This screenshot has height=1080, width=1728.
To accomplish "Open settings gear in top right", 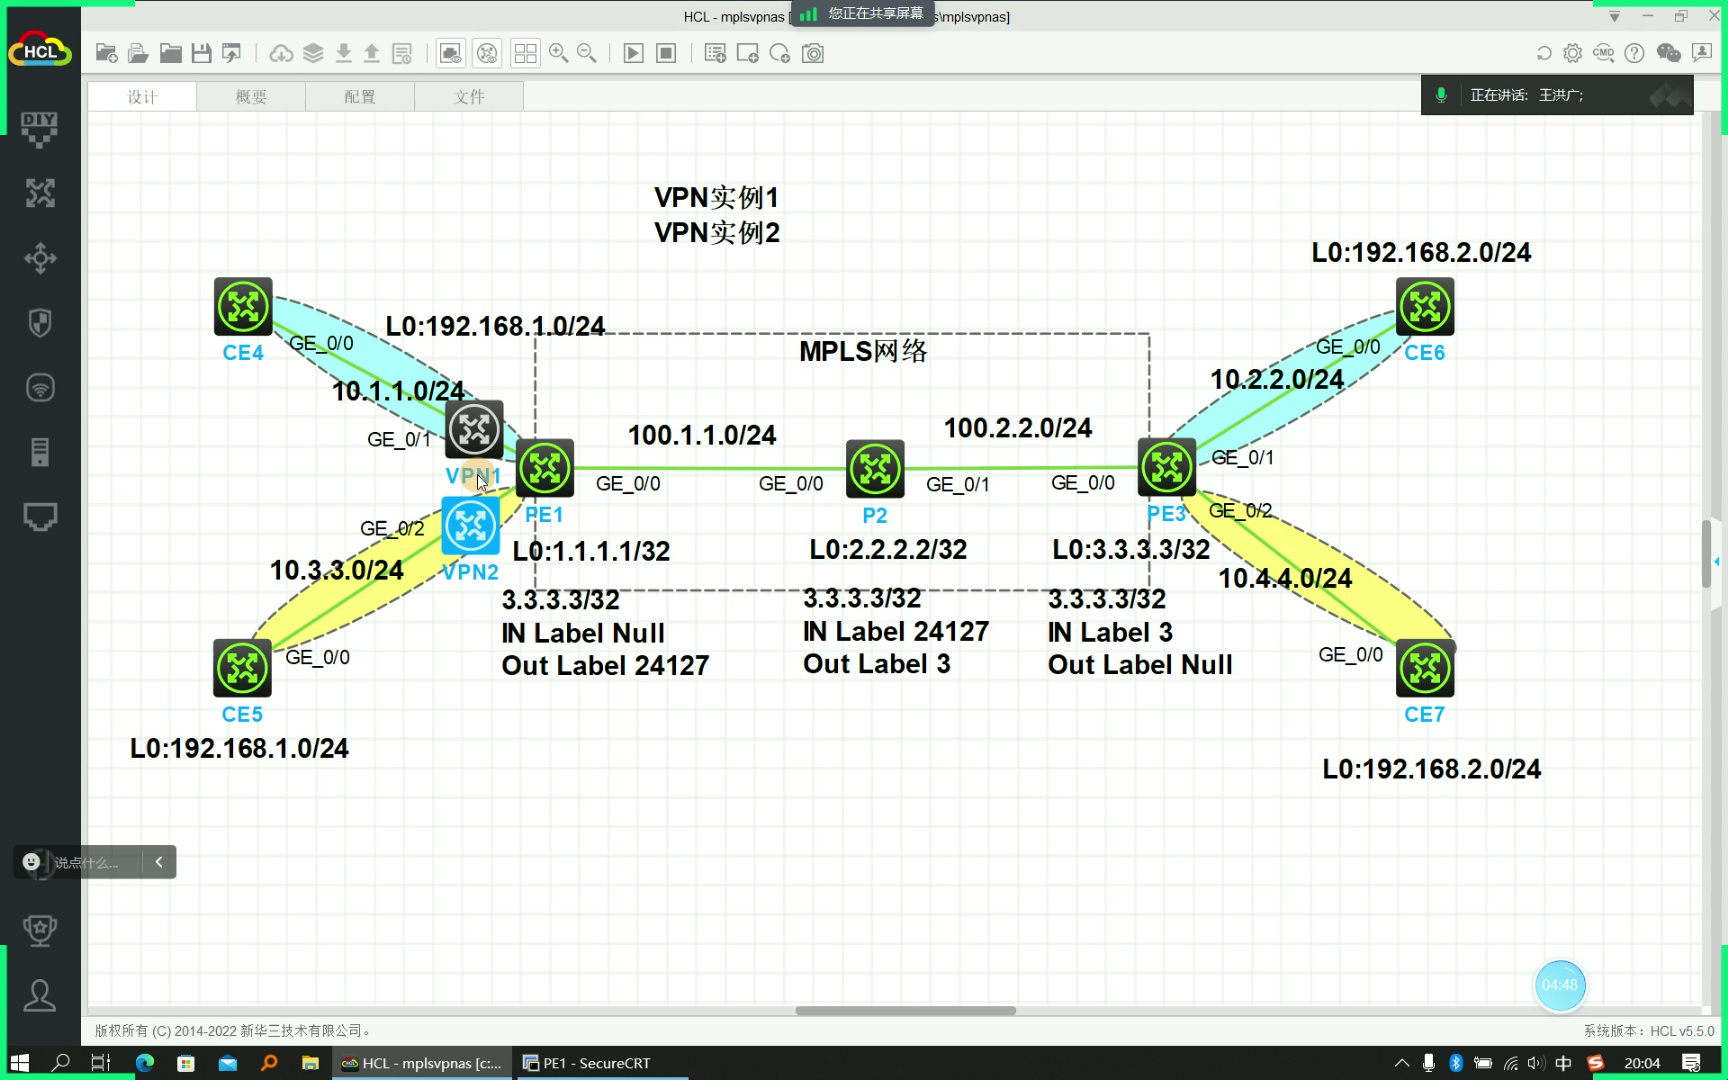I will pyautogui.click(x=1573, y=53).
